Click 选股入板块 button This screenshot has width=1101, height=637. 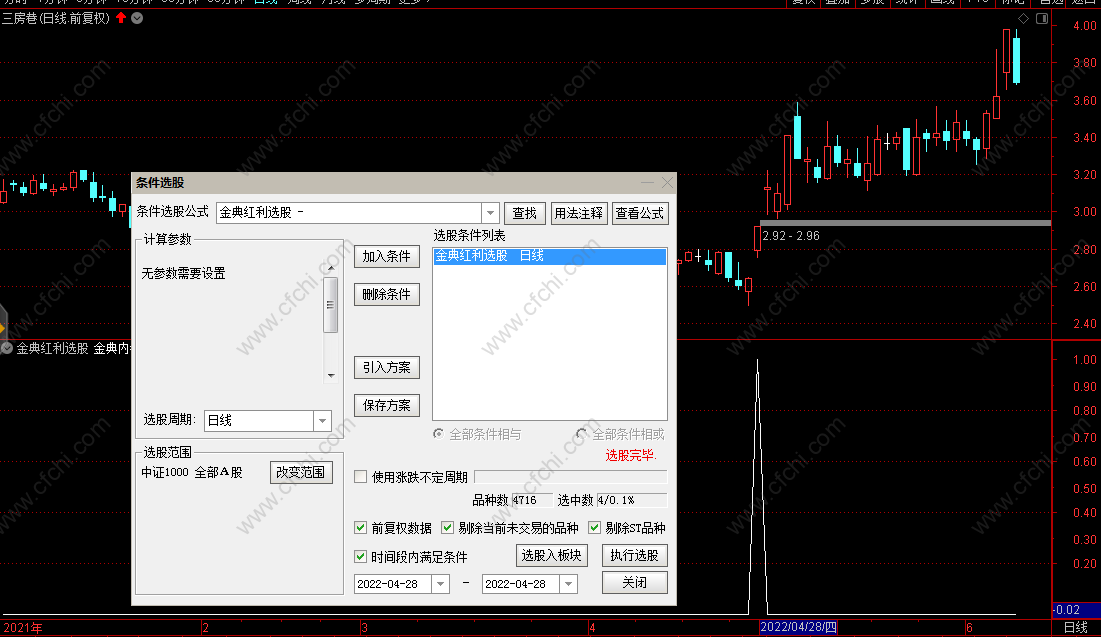pos(552,556)
